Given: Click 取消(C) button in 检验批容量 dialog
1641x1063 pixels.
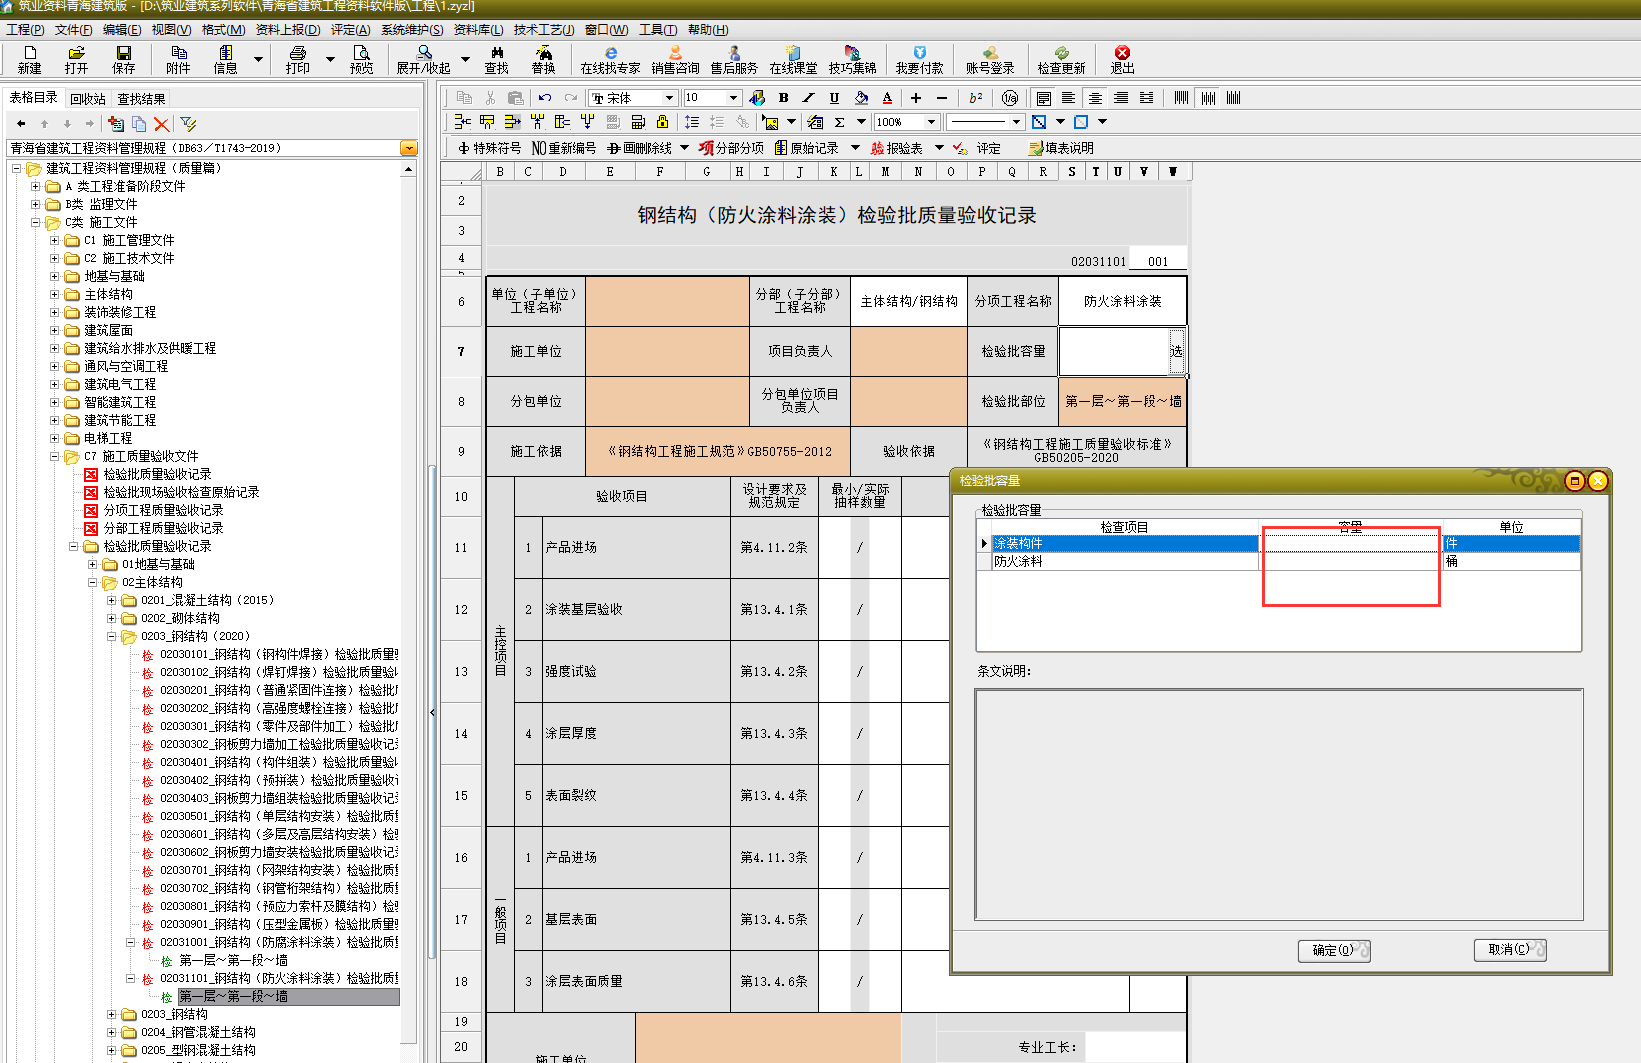Looking at the screenshot, I should tap(1510, 950).
